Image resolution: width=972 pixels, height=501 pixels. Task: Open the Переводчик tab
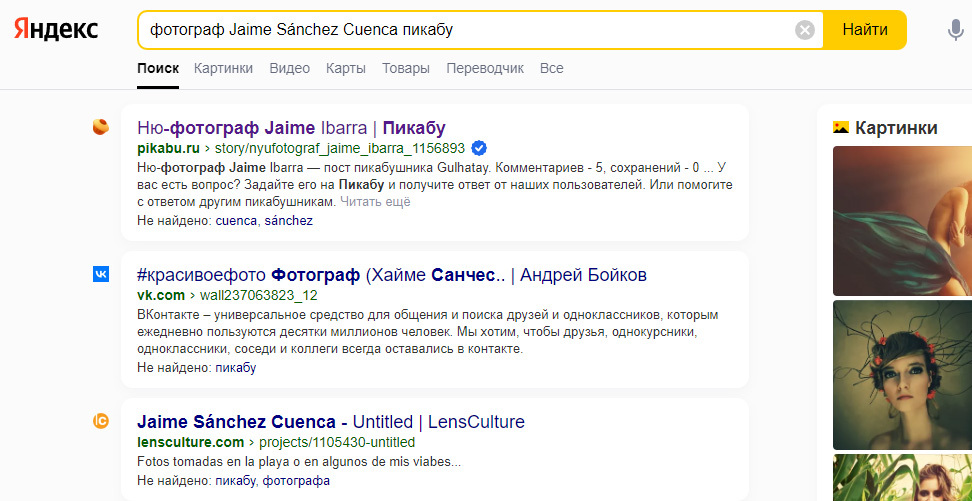485,68
